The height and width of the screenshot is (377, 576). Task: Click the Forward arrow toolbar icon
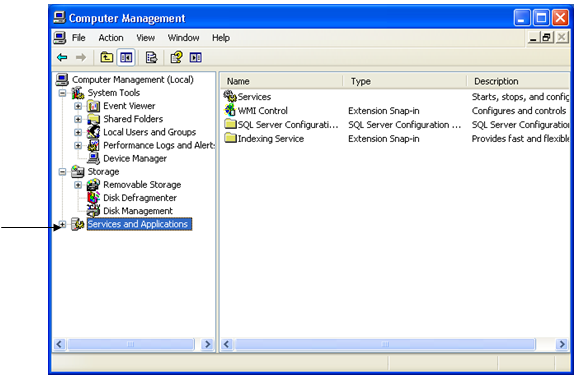(x=81, y=57)
